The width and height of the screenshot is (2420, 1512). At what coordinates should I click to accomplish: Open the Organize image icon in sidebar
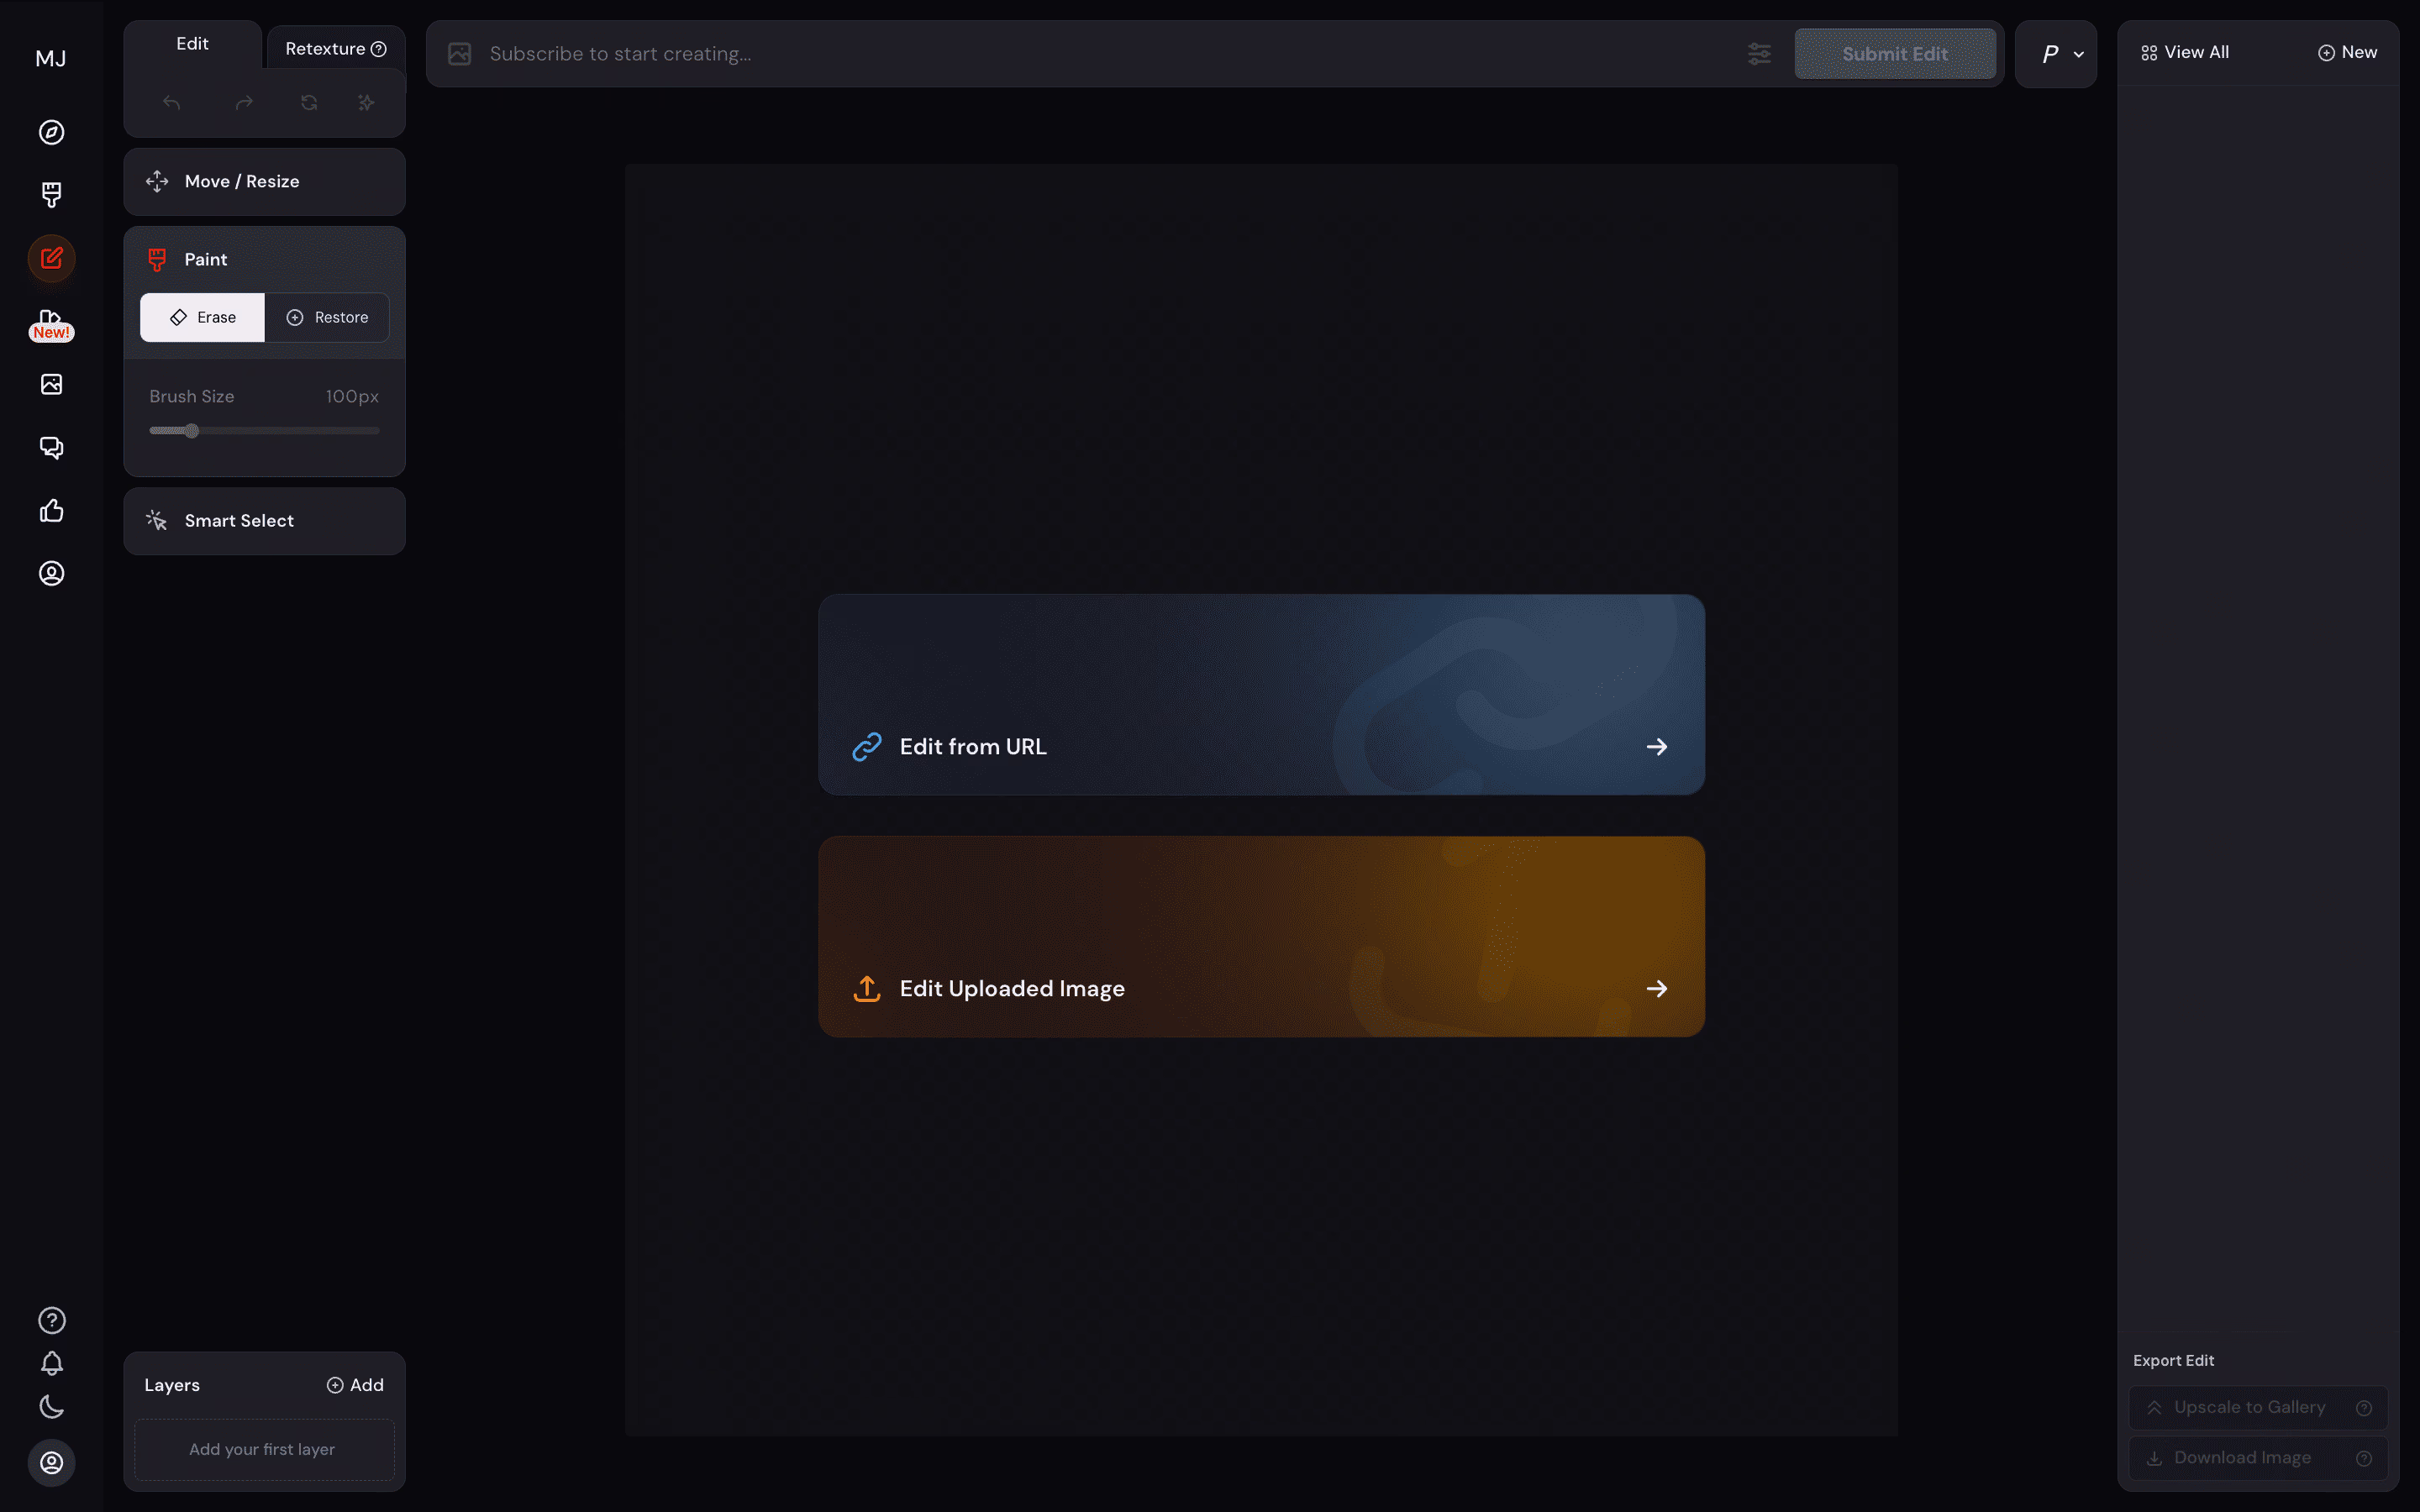[x=51, y=384]
